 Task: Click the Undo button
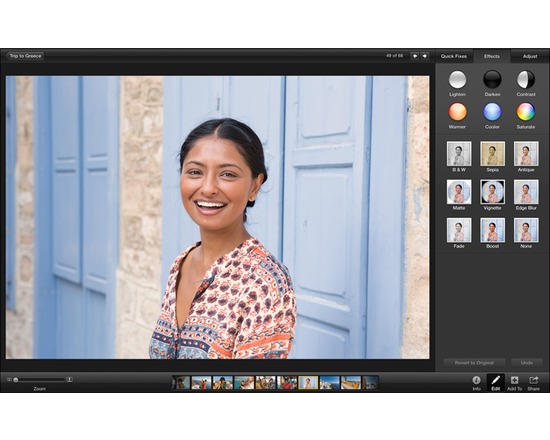526,363
